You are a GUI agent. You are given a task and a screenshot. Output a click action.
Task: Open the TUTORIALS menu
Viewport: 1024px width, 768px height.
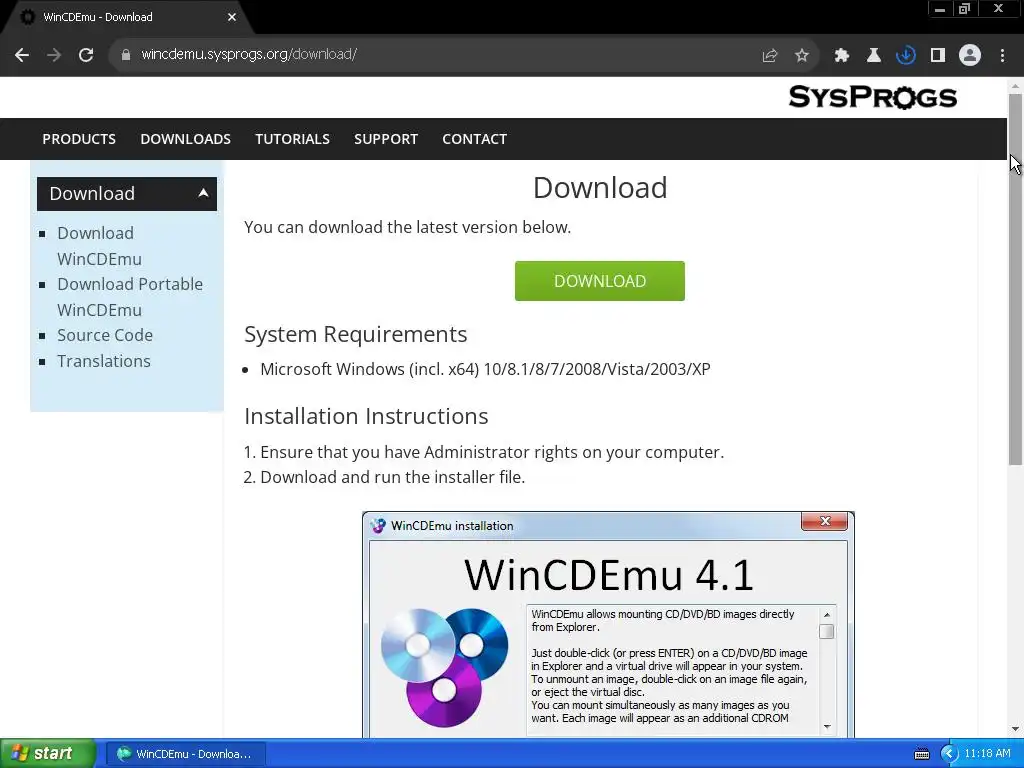tap(292, 139)
